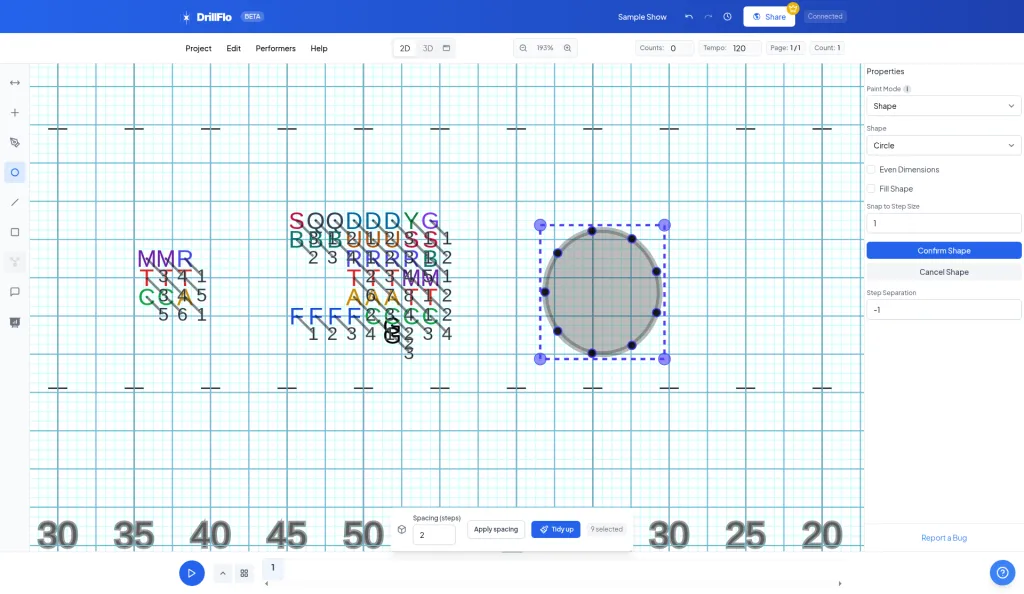The image size is (1024, 594).
Task: Undo the last action
Action: click(689, 17)
